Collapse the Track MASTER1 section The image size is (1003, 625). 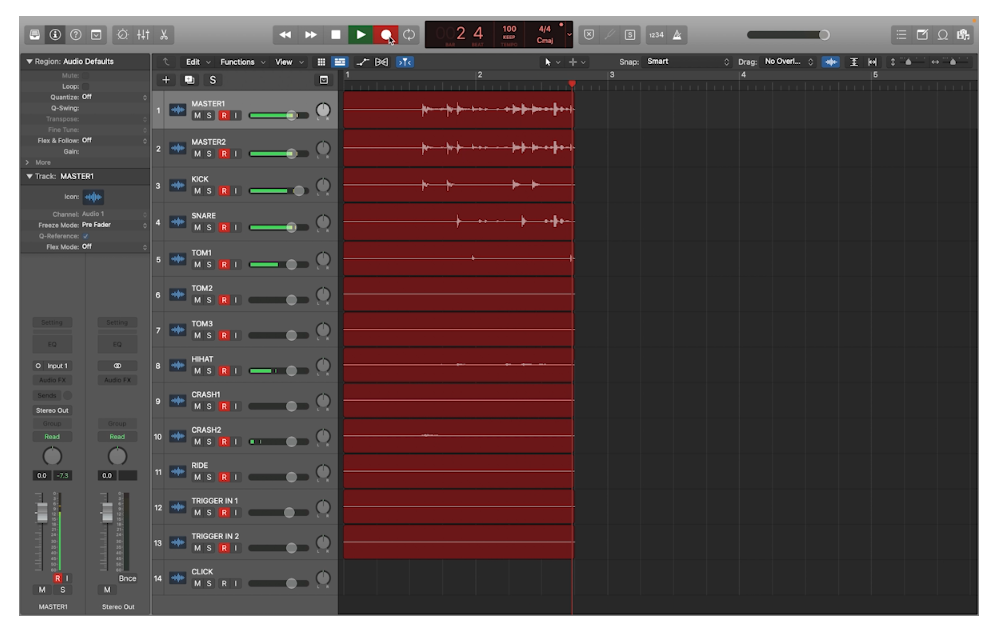coord(29,176)
